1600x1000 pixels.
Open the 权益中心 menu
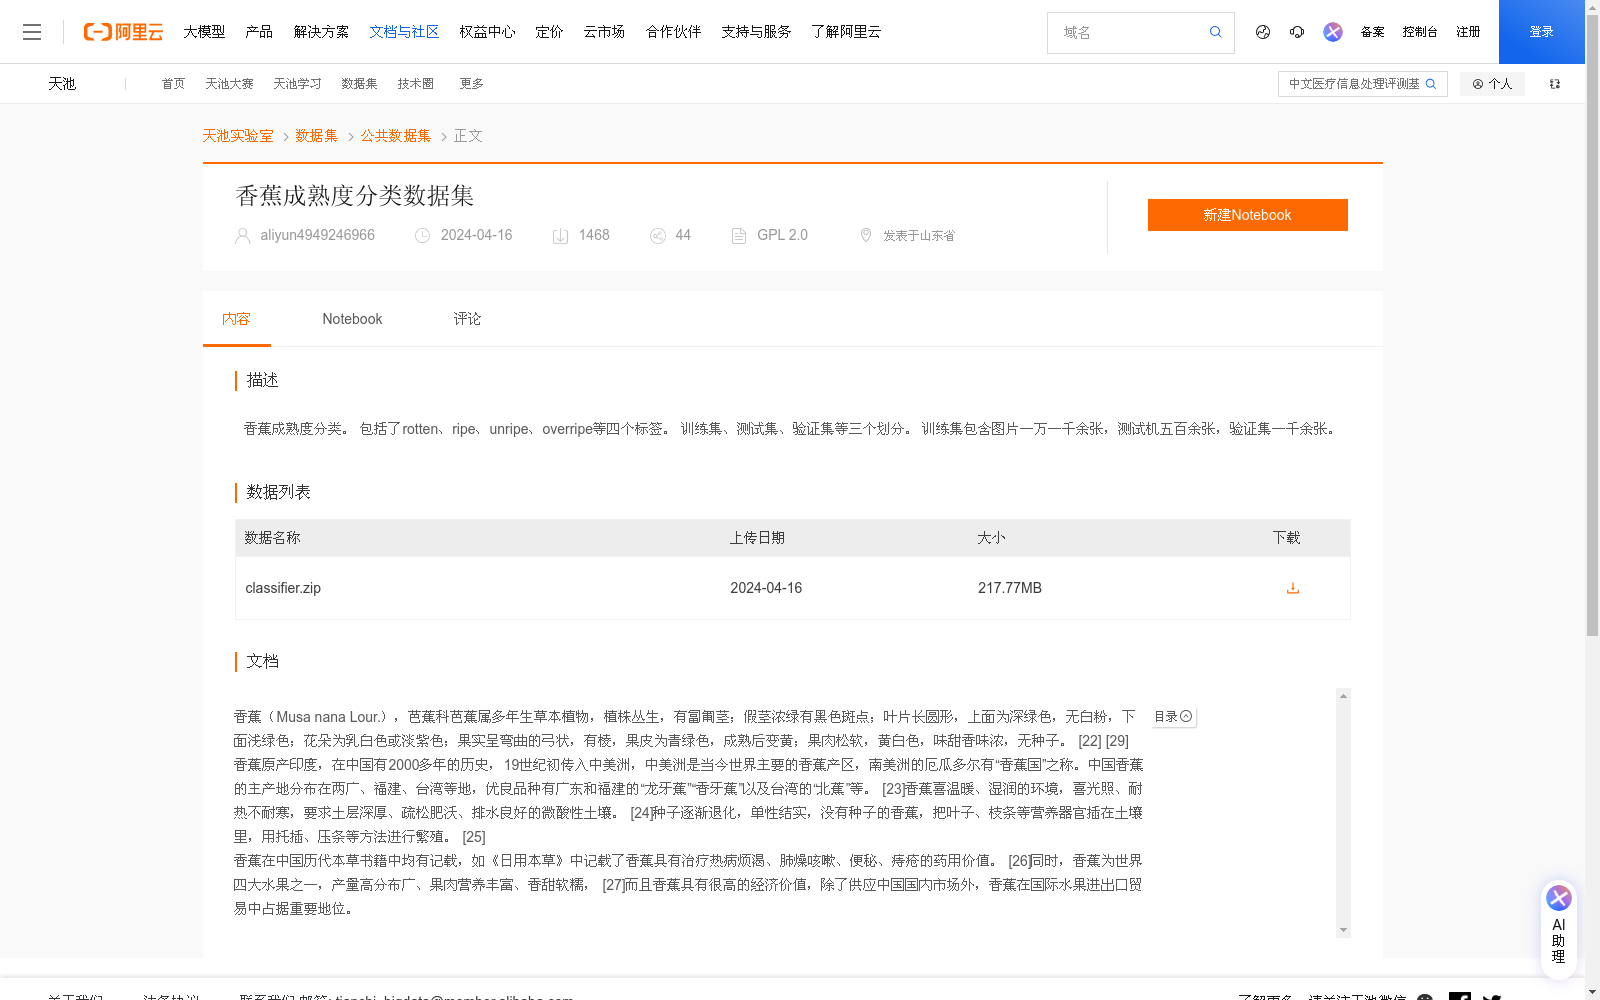(x=487, y=32)
